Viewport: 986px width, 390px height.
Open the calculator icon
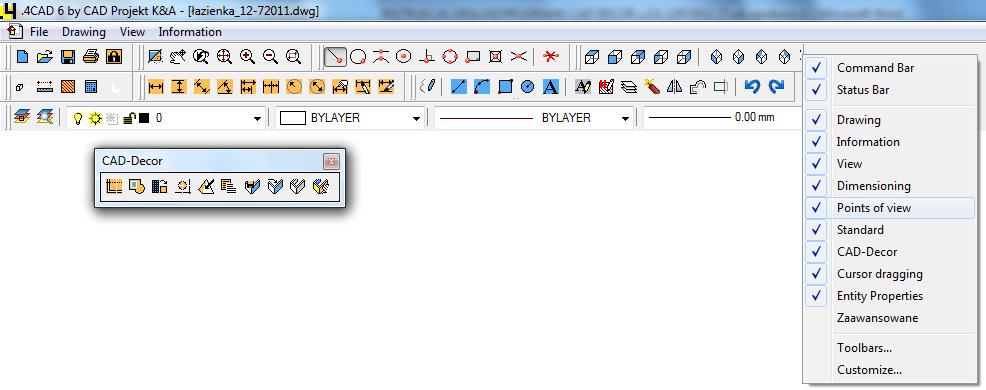pos(91,87)
